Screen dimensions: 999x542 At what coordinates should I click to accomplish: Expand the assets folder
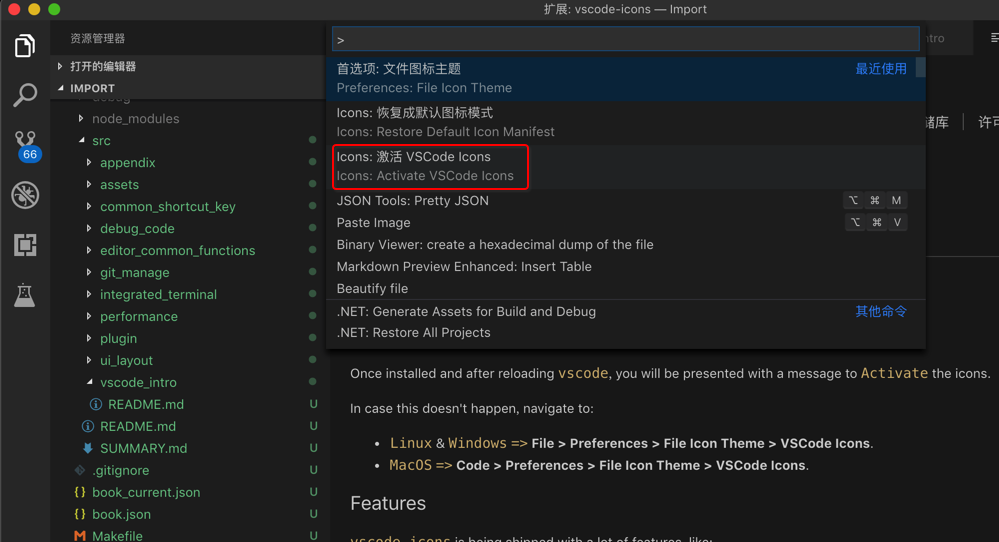click(x=89, y=184)
